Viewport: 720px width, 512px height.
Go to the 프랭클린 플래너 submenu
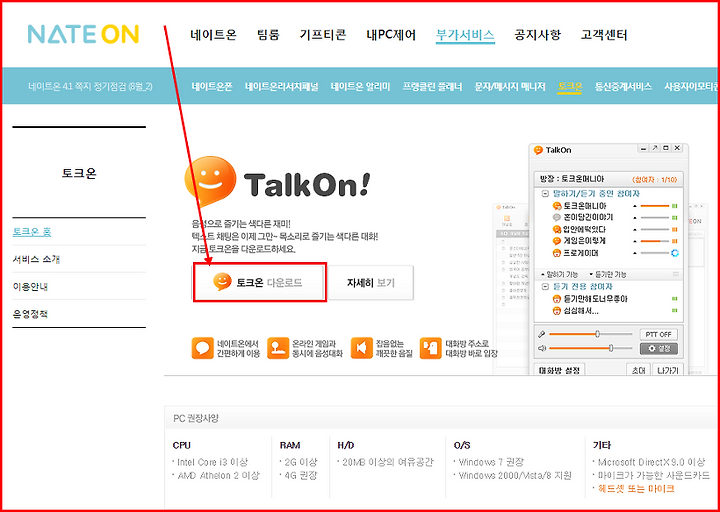432,86
